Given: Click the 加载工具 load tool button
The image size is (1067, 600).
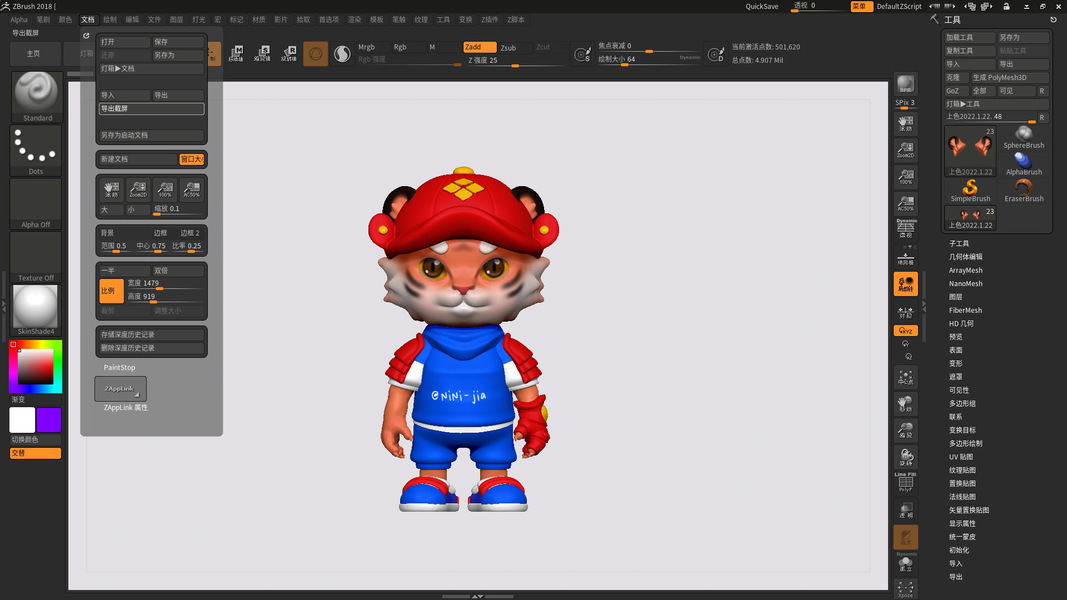Looking at the screenshot, I should point(970,37).
